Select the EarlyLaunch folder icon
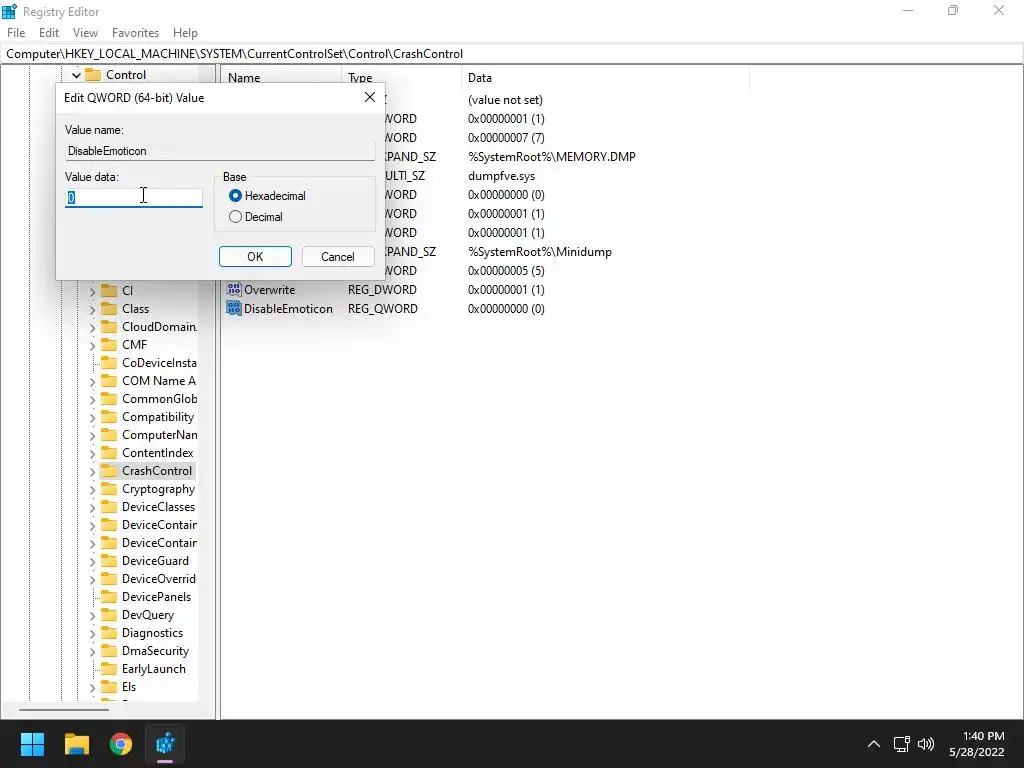This screenshot has height=768, width=1024. 109,669
